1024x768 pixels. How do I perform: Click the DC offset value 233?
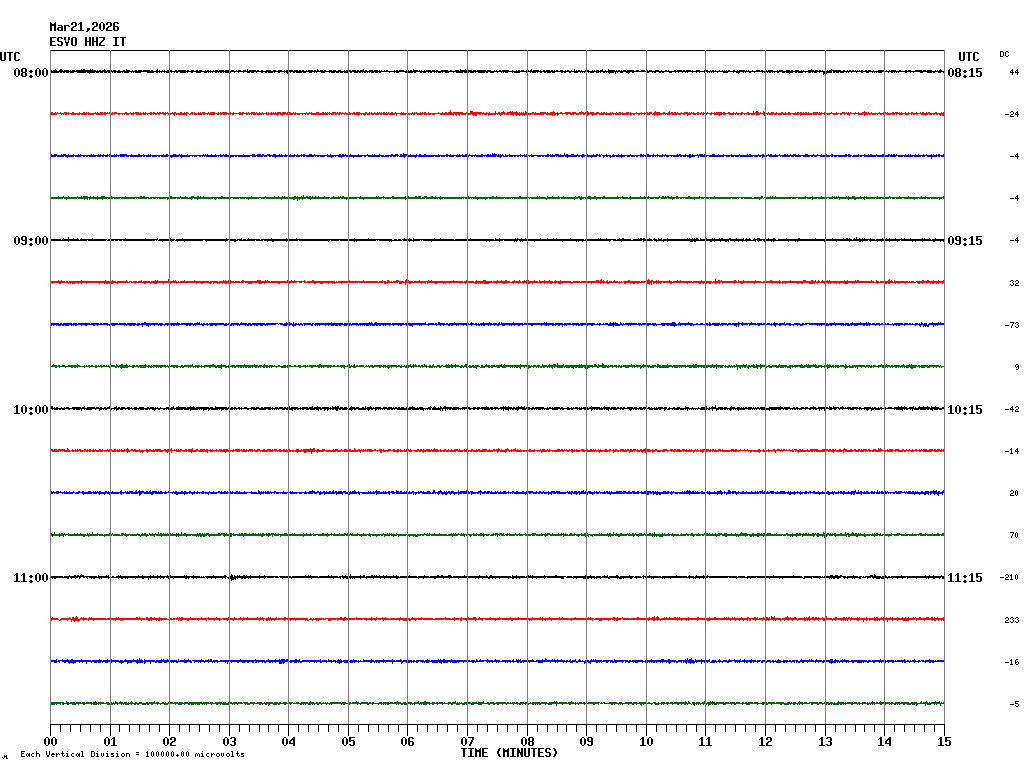(x=1012, y=620)
